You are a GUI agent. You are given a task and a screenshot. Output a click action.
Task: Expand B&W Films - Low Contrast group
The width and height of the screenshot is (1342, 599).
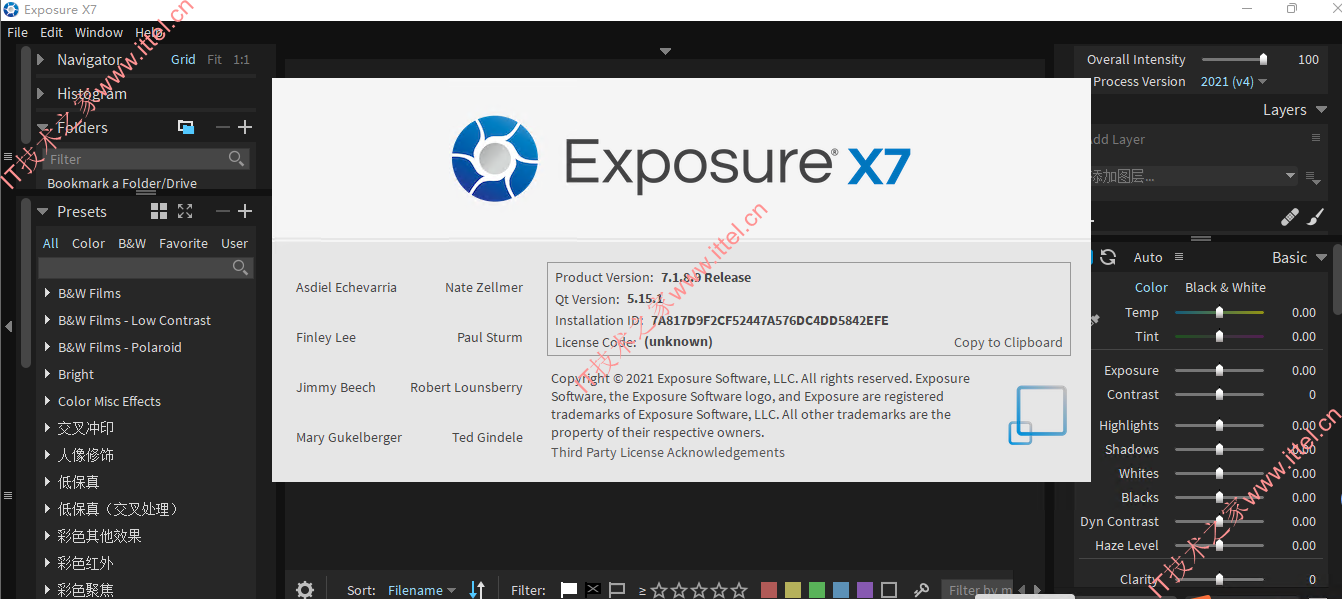47,320
